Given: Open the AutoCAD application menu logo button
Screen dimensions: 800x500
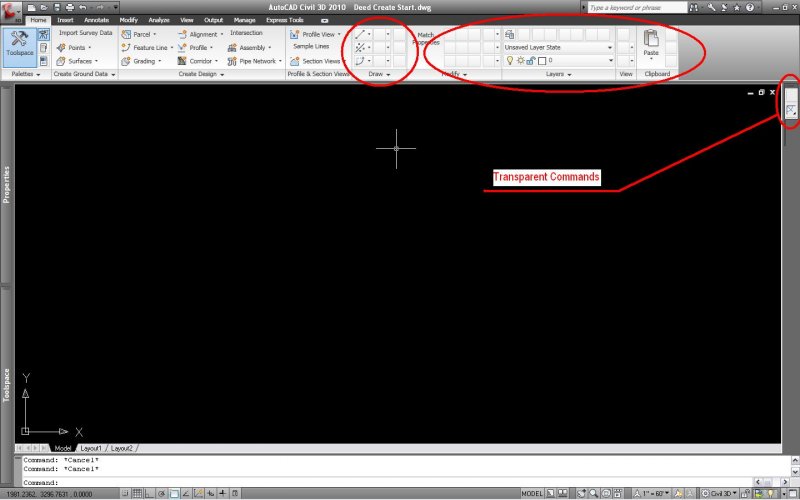Looking at the screenshot, I should [x=11, y=11].
